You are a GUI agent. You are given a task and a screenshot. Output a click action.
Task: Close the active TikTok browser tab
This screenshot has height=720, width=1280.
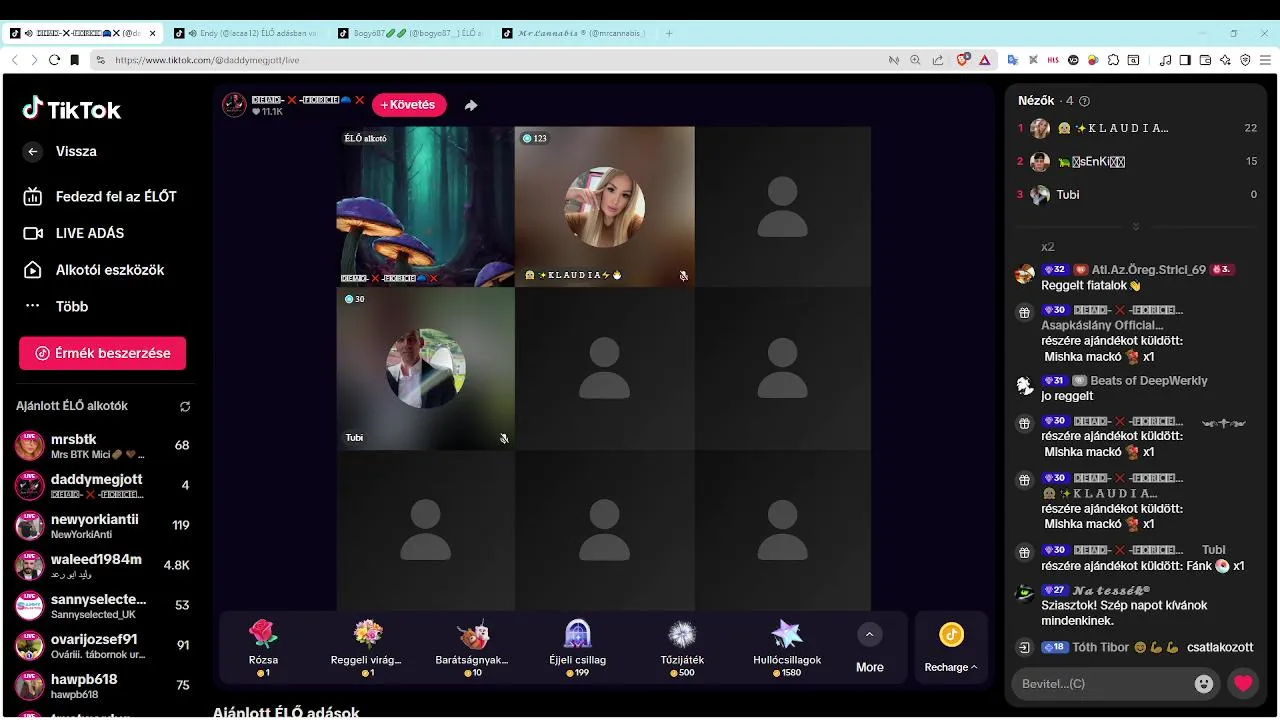[x=153, y=33]
